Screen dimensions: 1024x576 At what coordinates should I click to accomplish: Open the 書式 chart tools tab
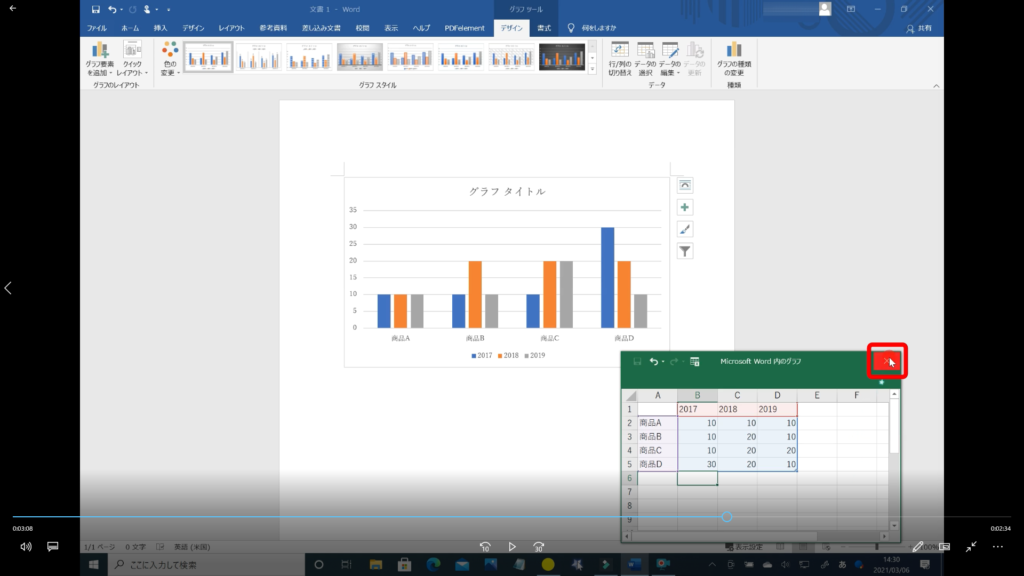(544, 28)
